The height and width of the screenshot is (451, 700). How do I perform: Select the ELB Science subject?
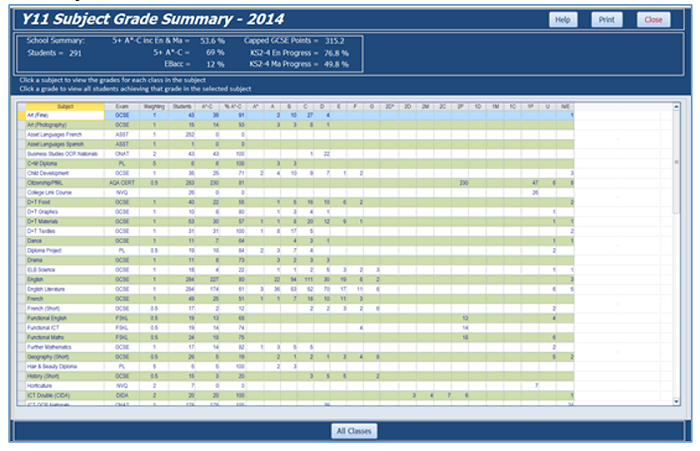(x=65, y=270)
